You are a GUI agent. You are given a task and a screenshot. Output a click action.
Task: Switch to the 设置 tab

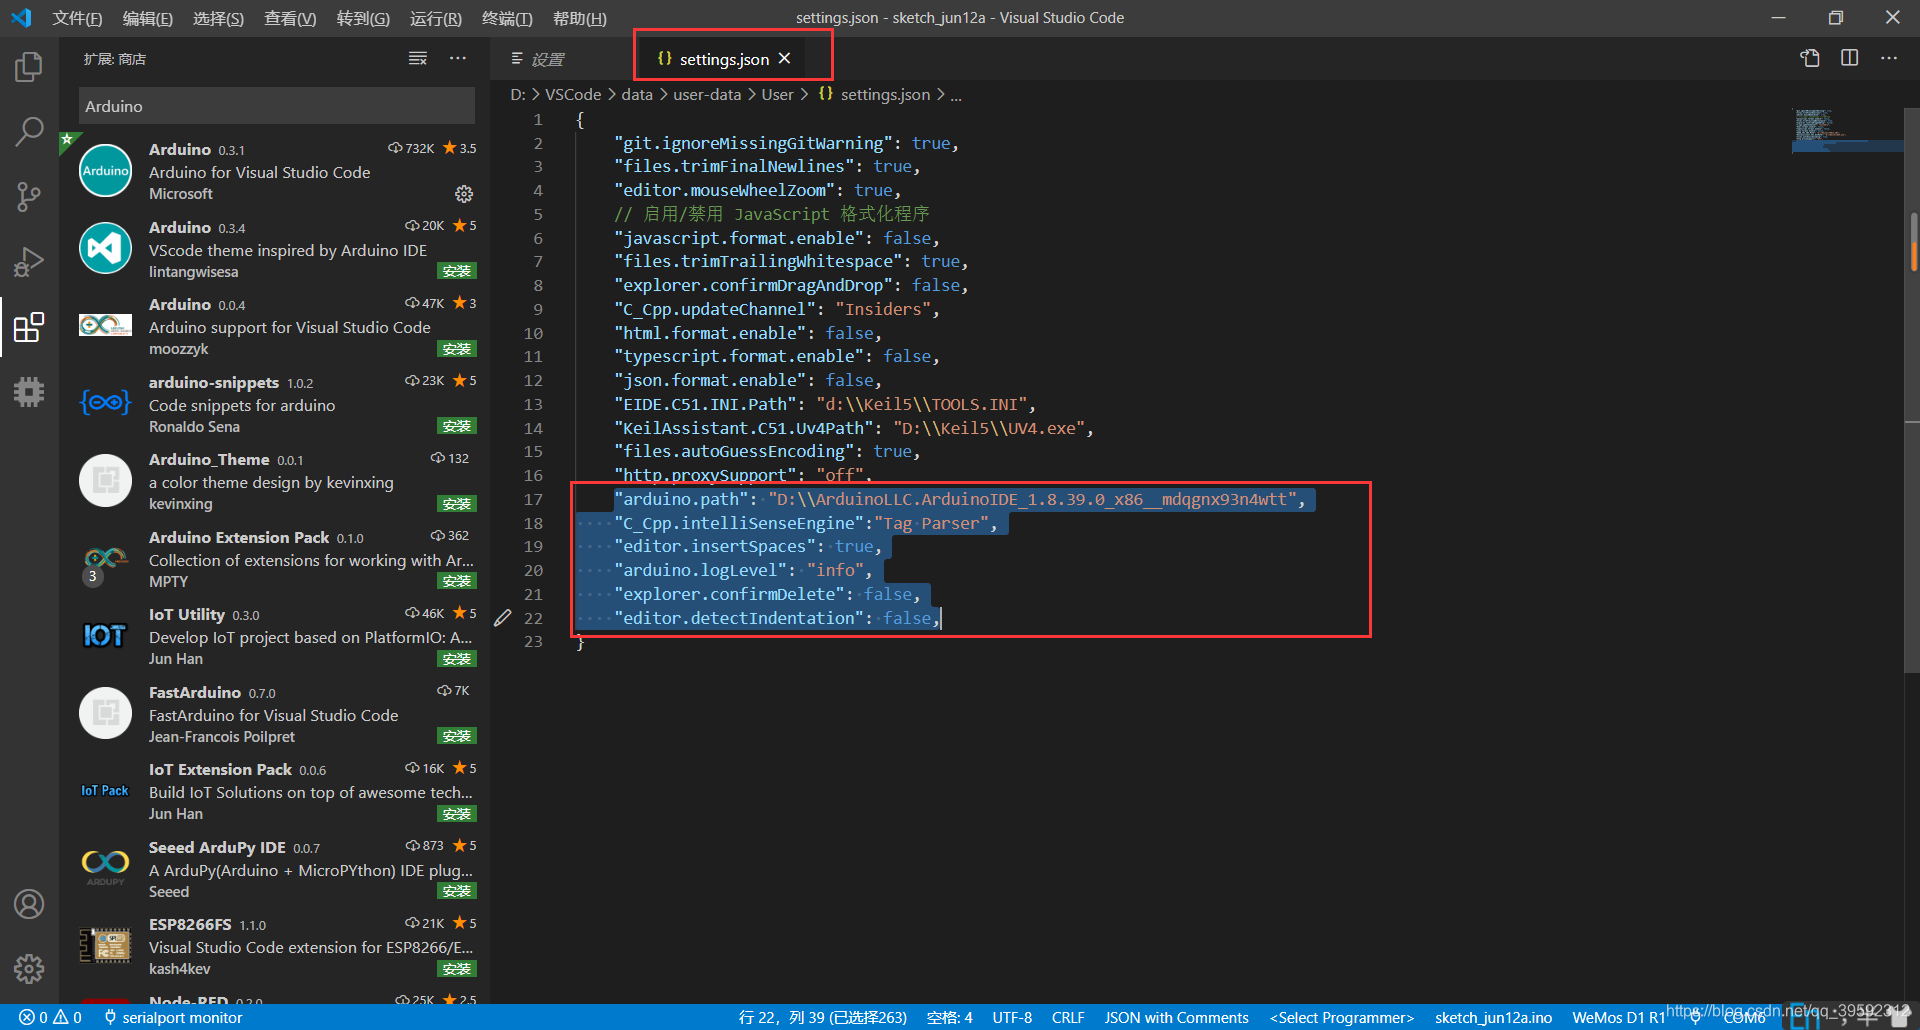click(x=548, y=58)
